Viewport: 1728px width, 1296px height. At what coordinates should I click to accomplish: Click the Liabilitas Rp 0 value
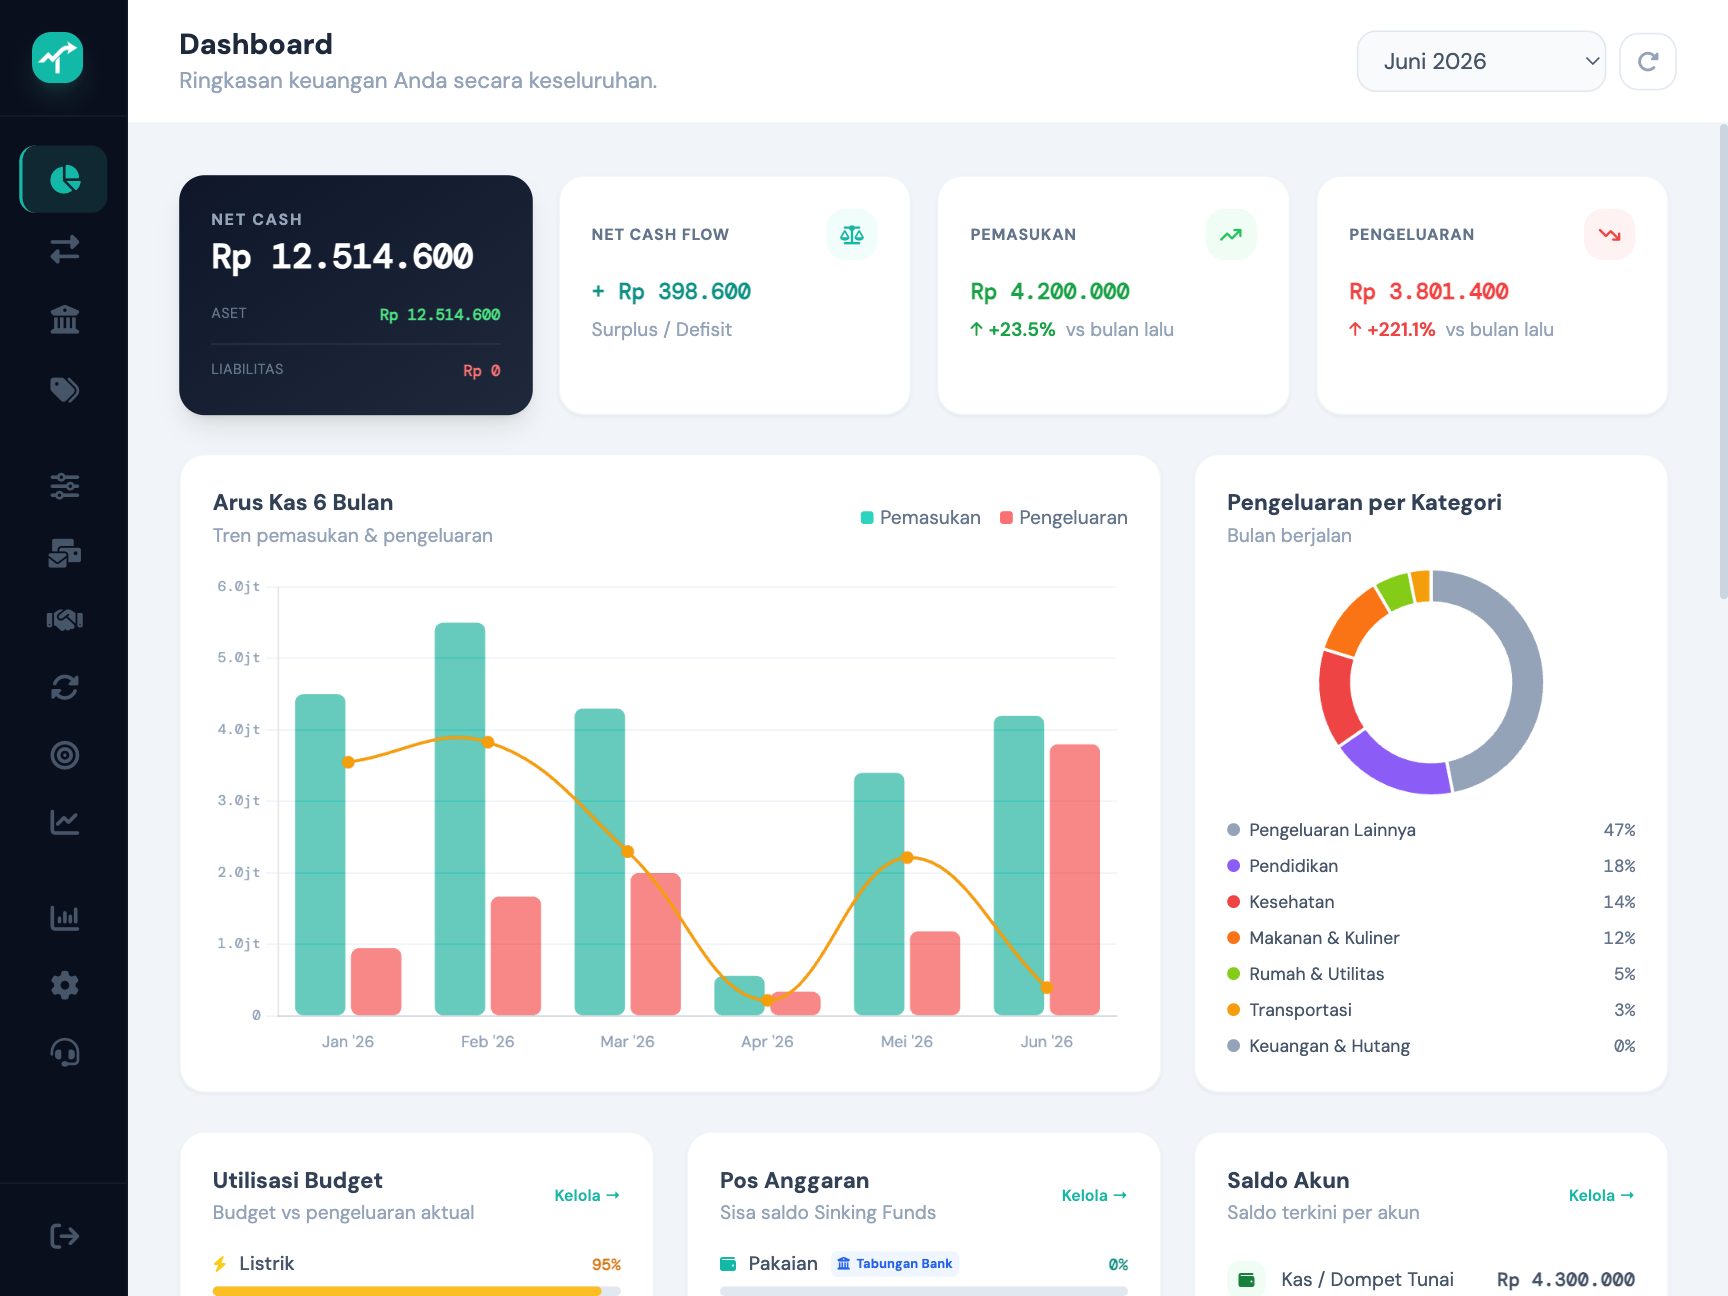pos(482,371)
